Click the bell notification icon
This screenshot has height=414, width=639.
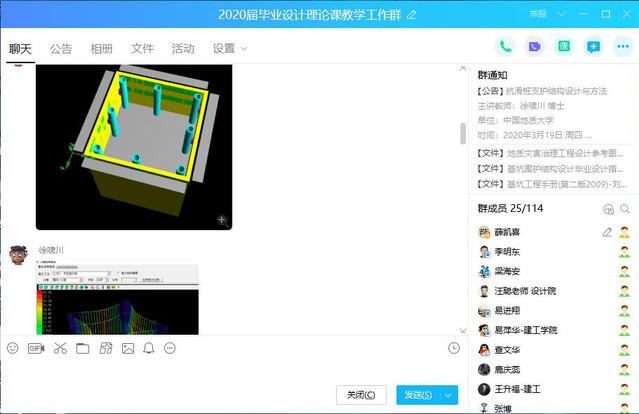149,348
